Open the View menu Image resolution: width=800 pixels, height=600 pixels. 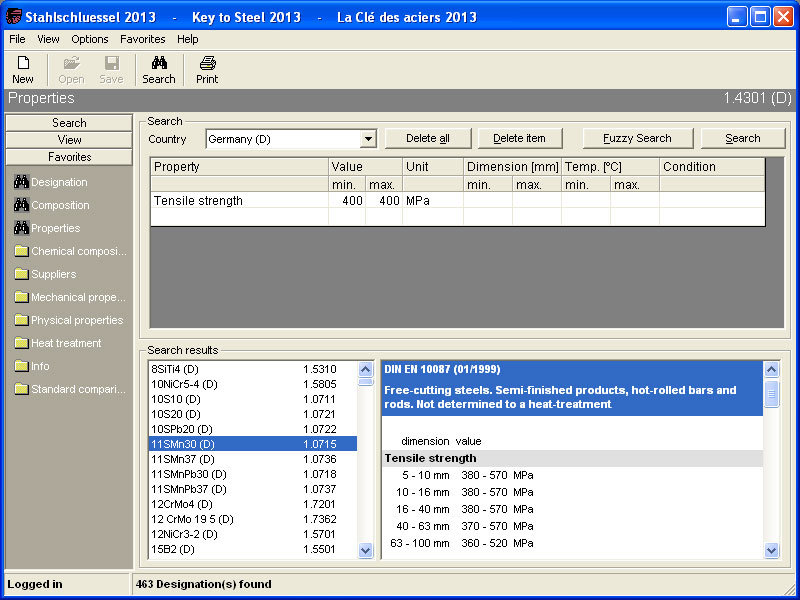[x=48, y=39]
